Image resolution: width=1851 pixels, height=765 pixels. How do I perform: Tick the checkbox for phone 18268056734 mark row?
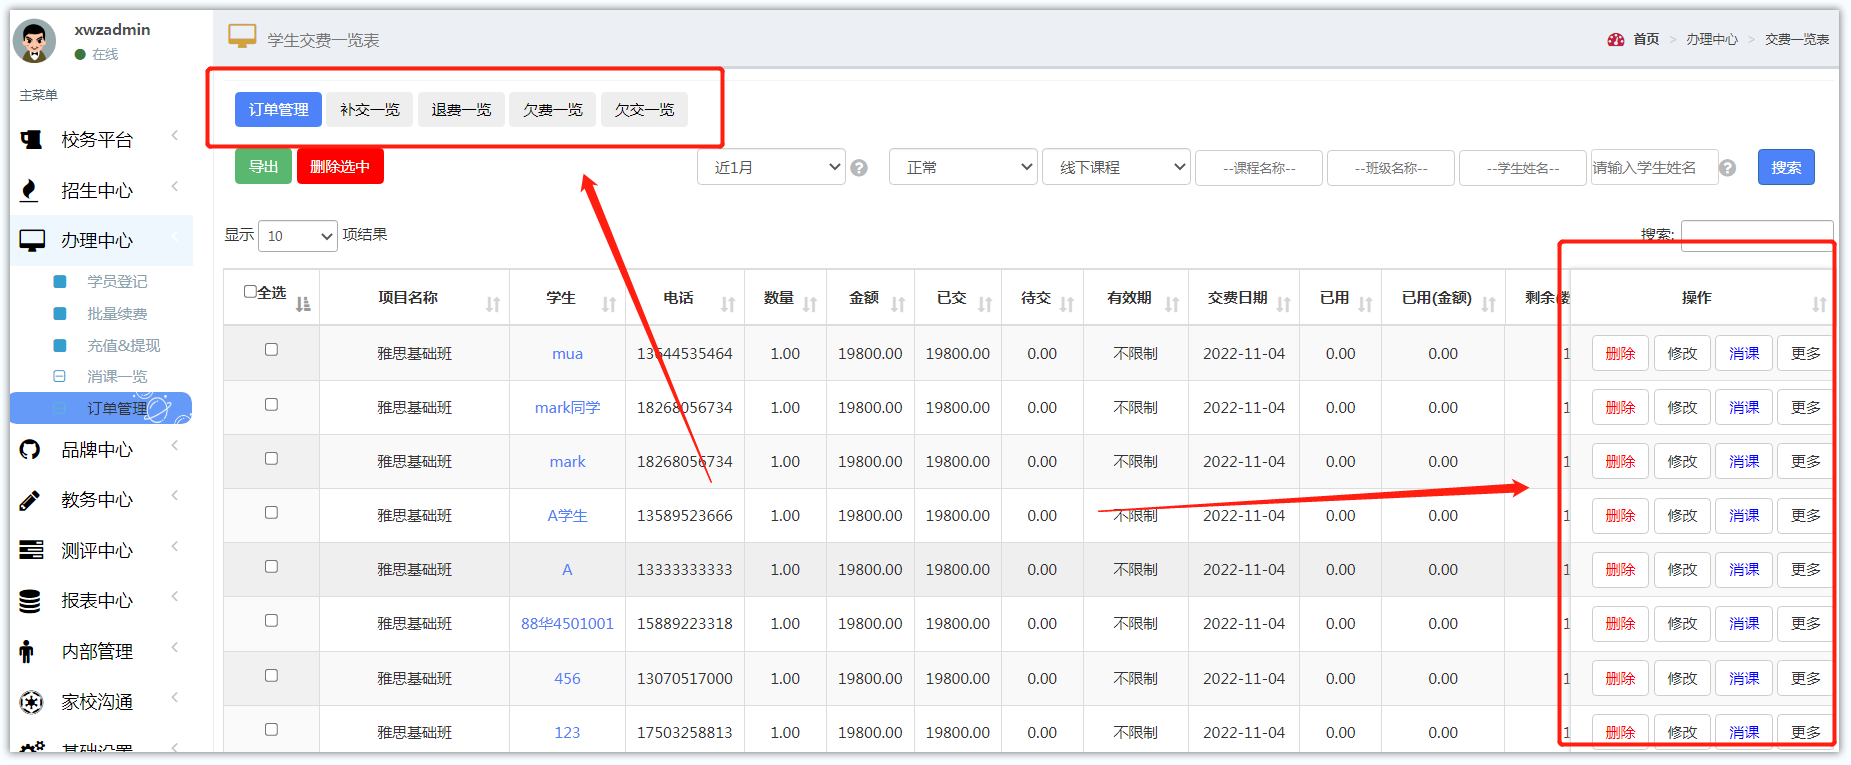coord(271,458)
